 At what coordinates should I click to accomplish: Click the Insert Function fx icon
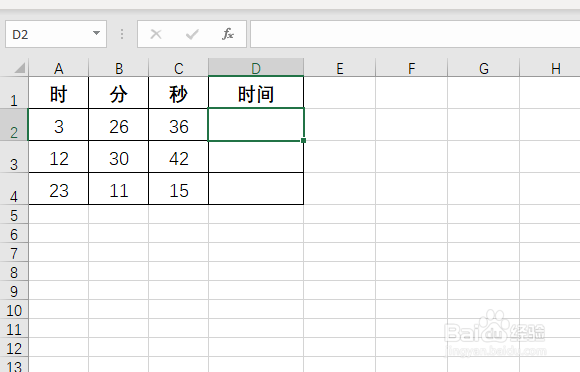coord(228,34)
